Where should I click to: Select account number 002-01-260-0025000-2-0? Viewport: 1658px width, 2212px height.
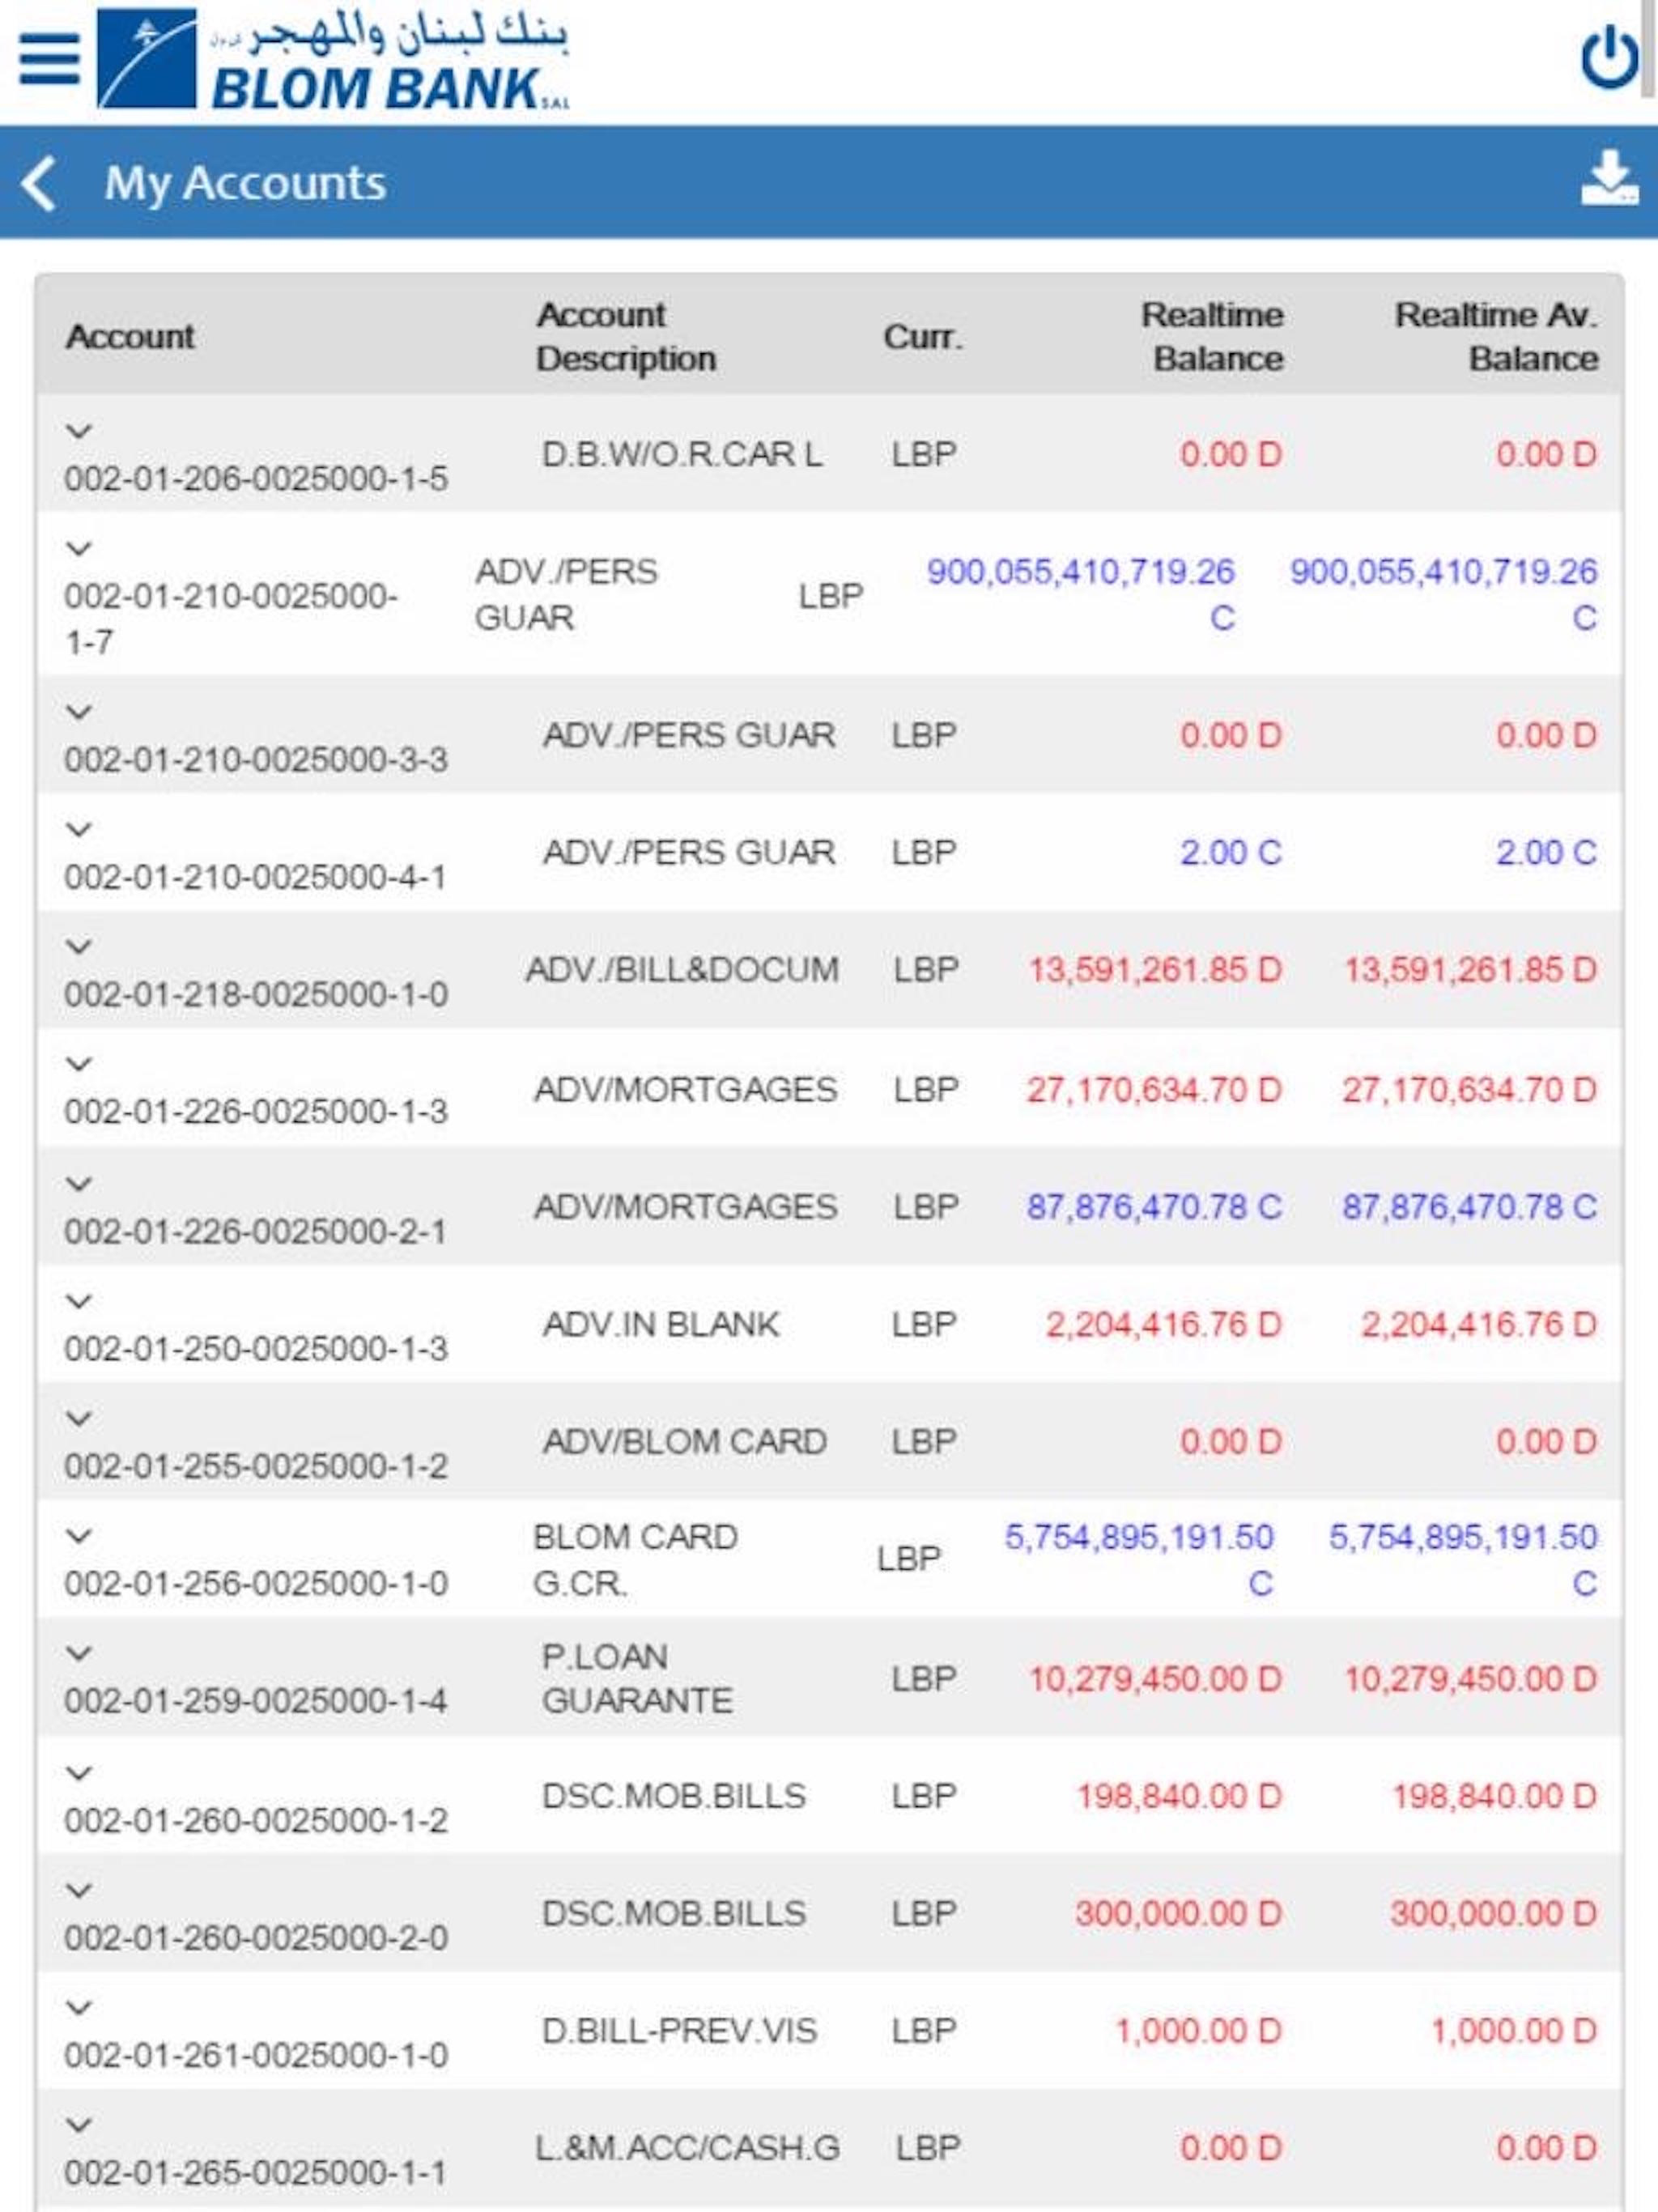coord(256,1938)
